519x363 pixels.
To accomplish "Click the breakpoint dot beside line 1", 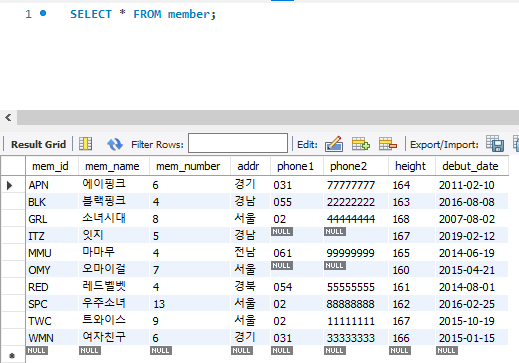I will [43, 13].
